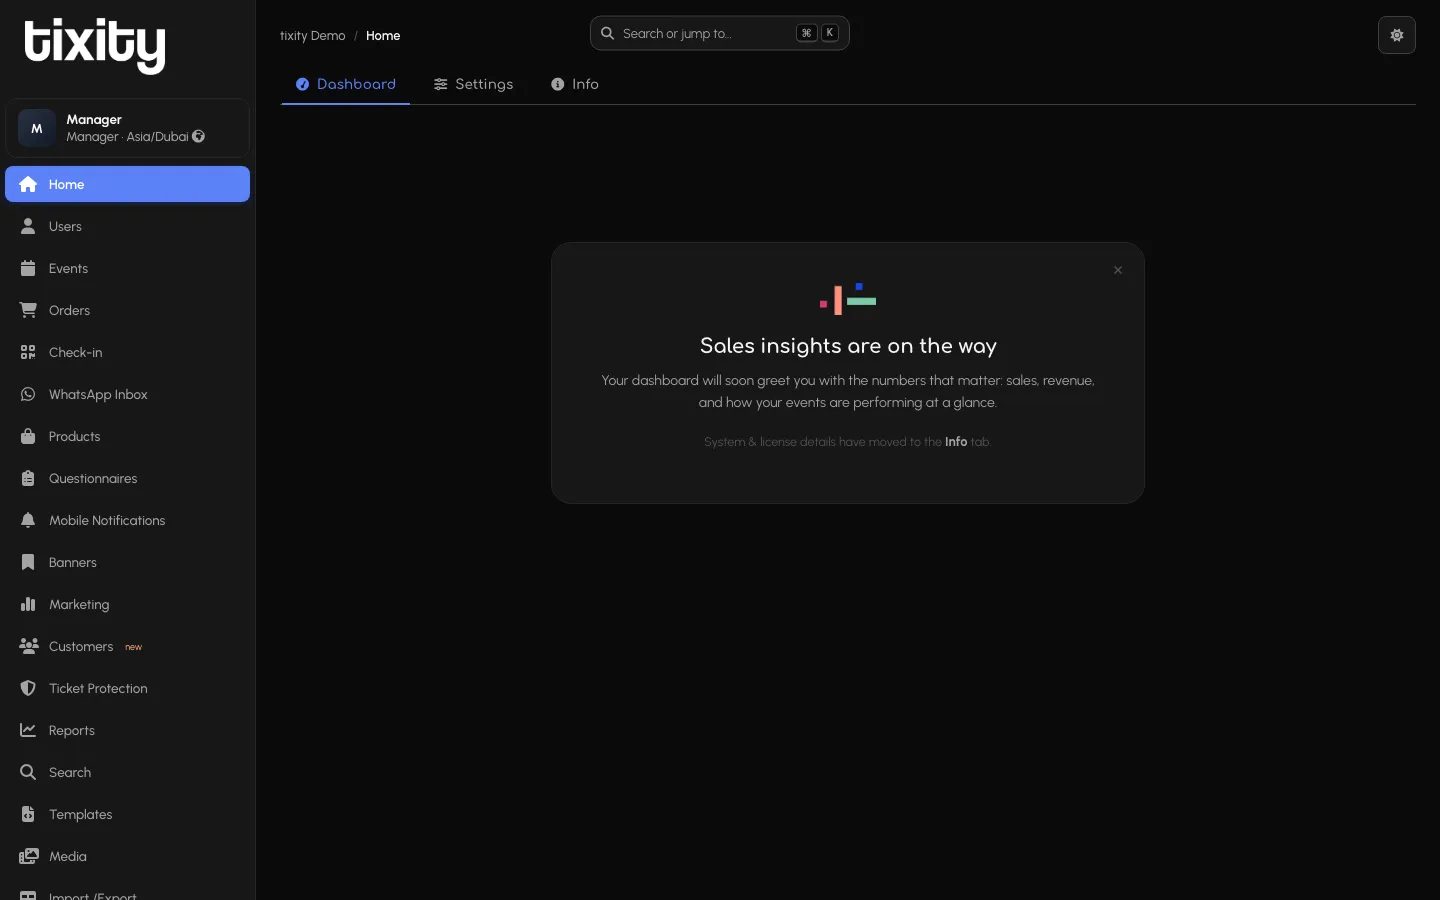
Task: Open the Manager profile card
Action: (x=127, y=128)
